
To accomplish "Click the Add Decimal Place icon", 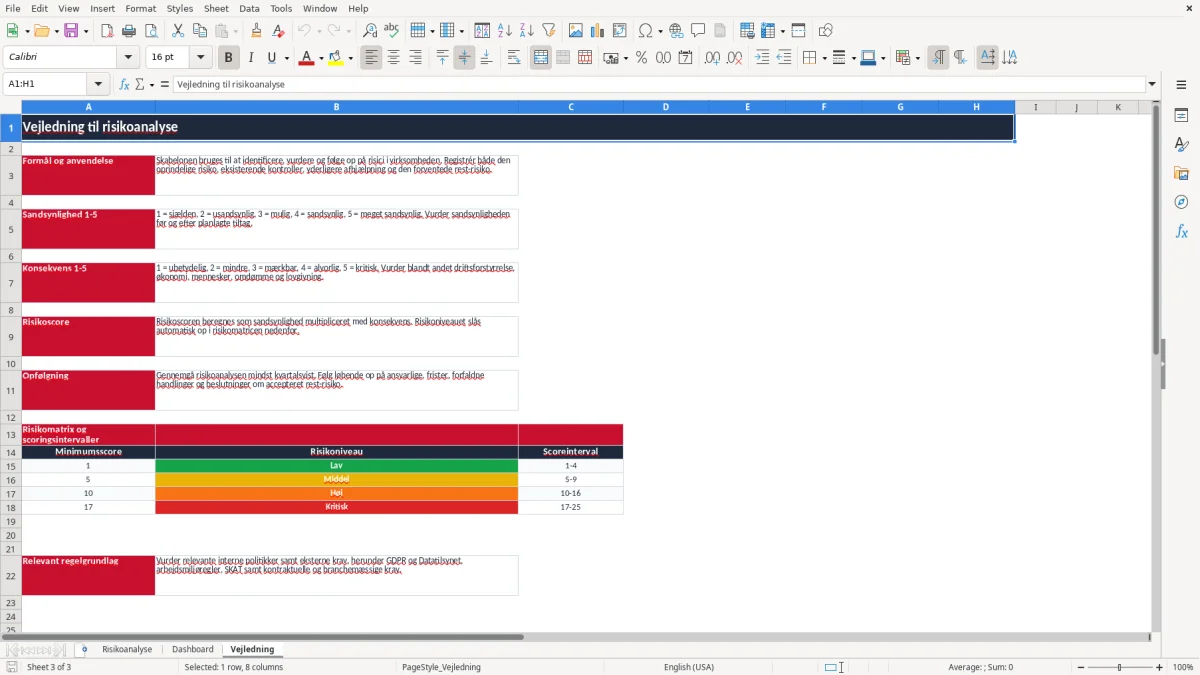I will (x=712, y=58).
